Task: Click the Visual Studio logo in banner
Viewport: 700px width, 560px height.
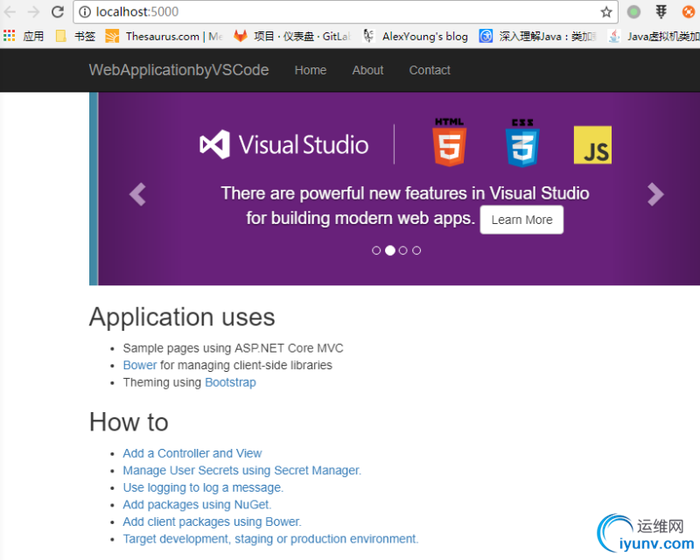Action: point(284,144)
